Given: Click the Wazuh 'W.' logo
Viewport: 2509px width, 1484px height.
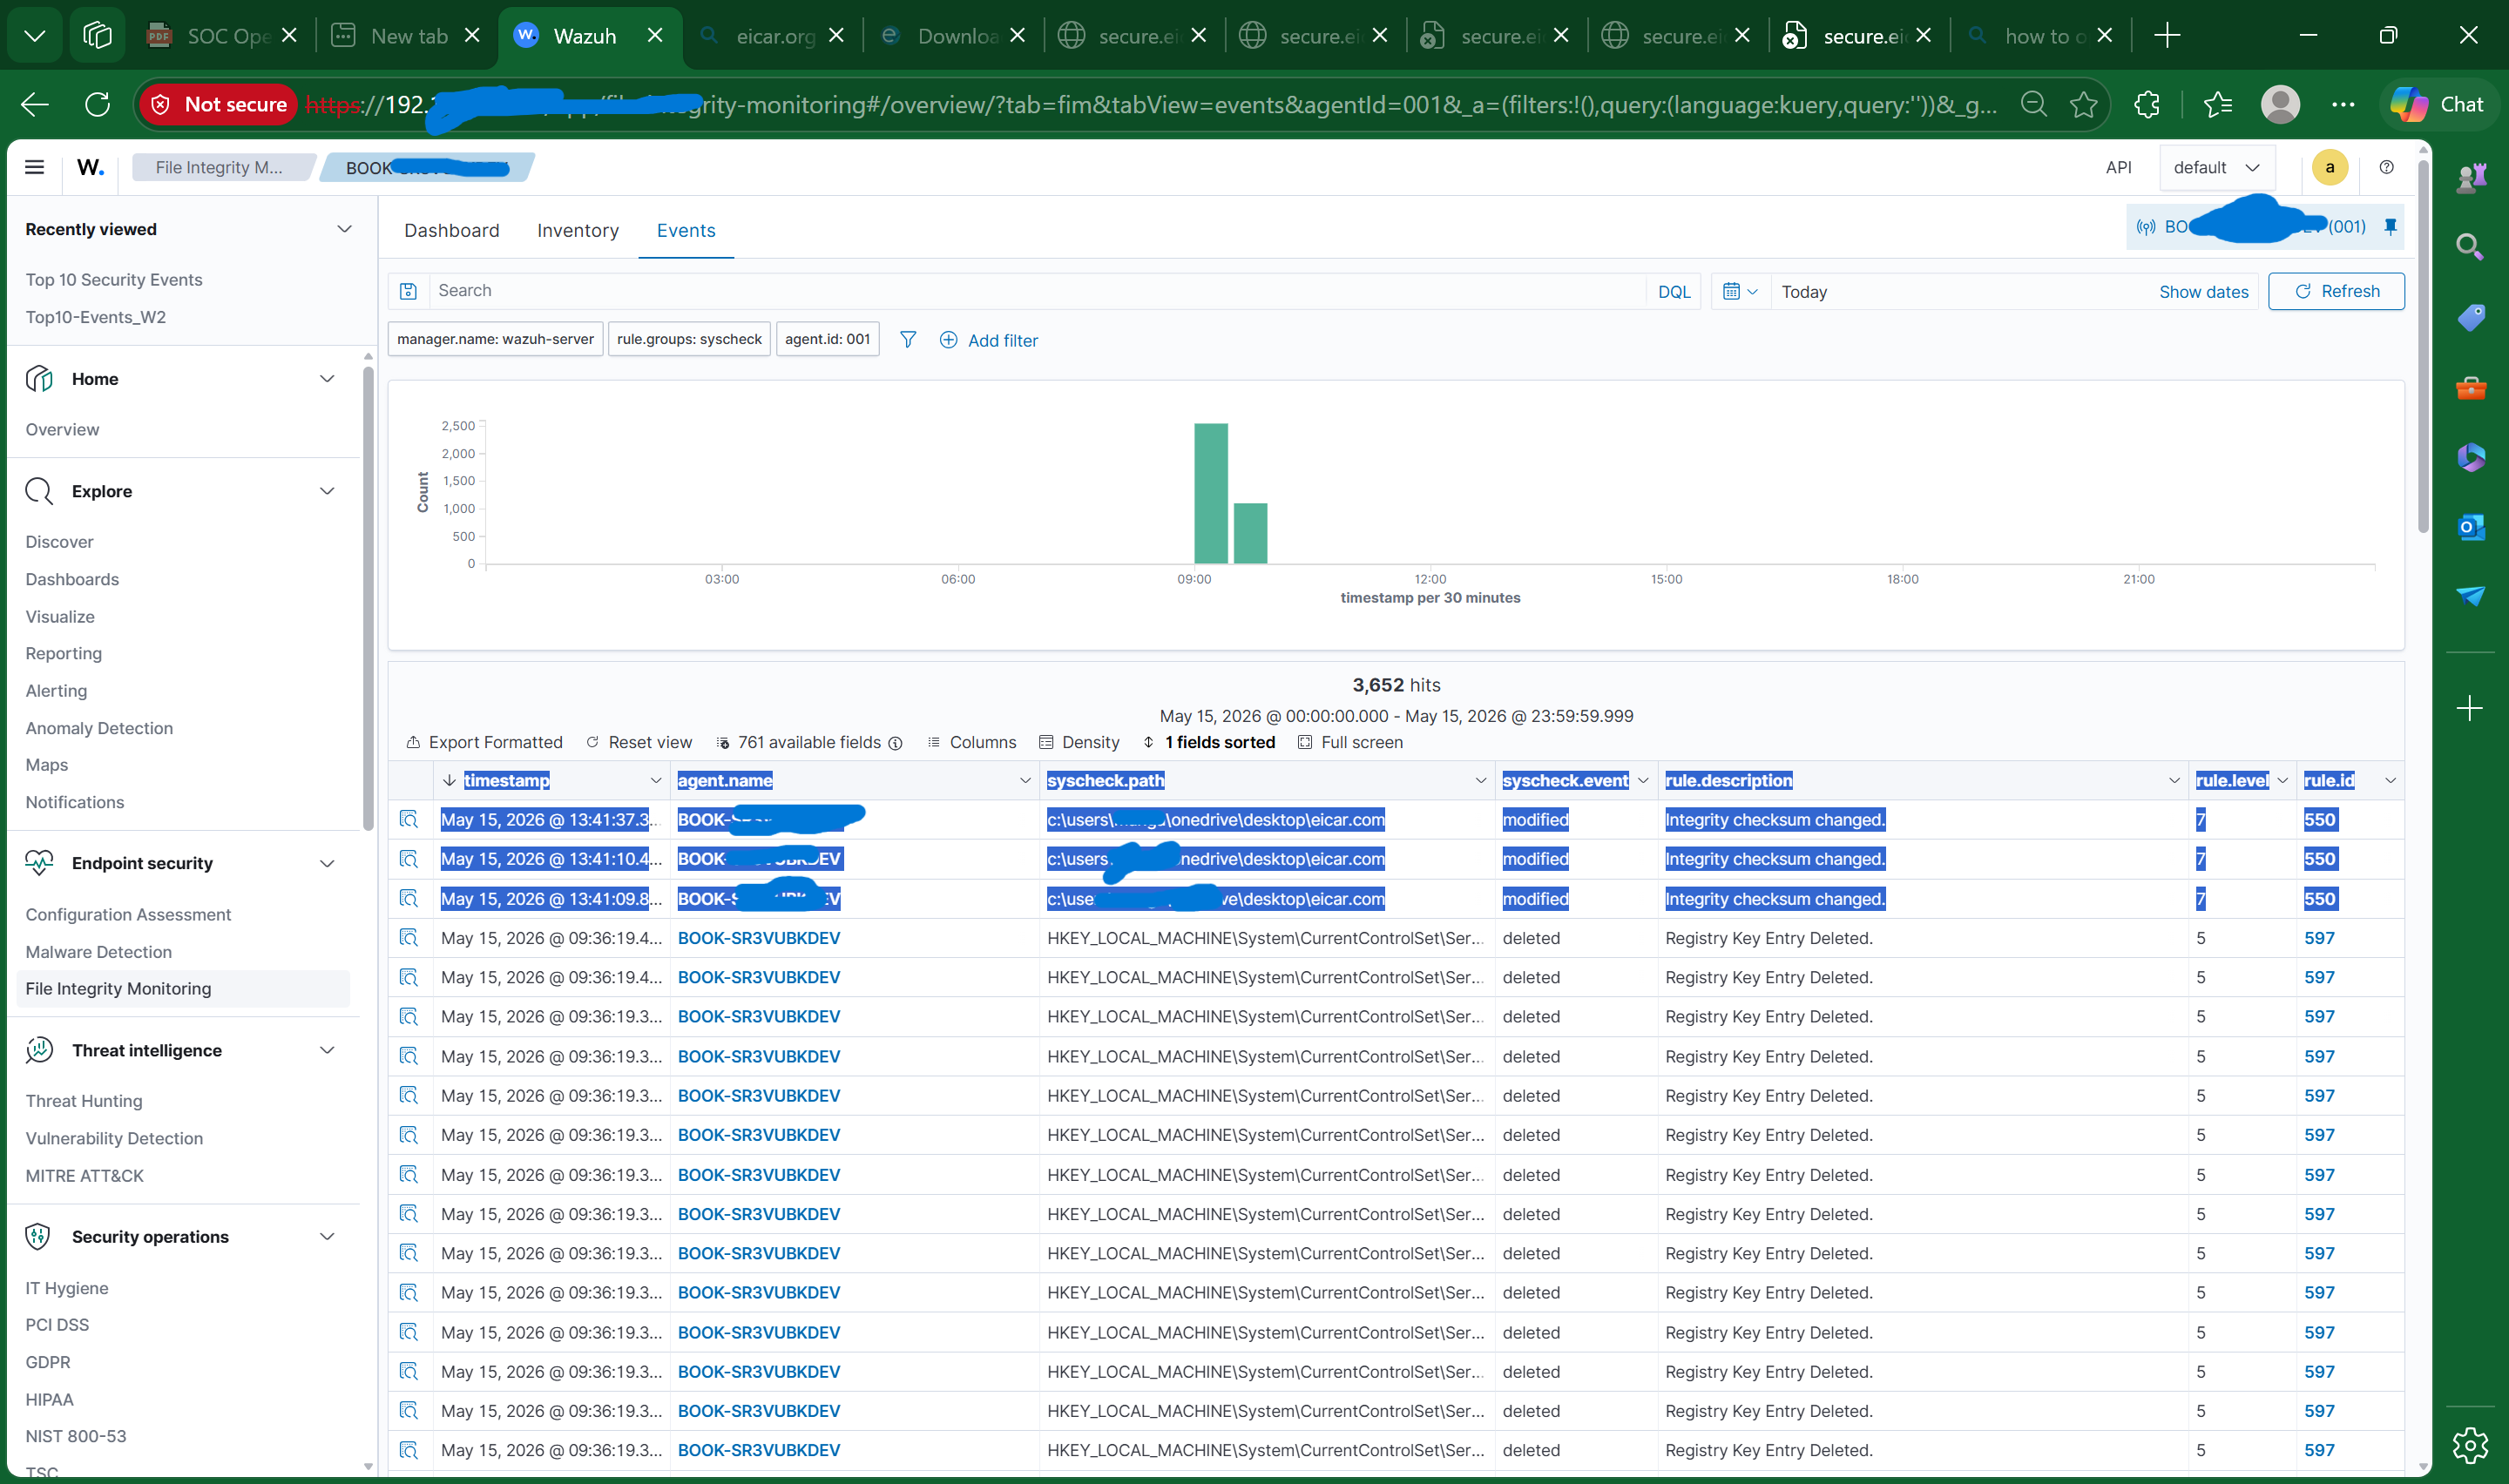Looking at the screenshot, I should (x=90, y=167).
